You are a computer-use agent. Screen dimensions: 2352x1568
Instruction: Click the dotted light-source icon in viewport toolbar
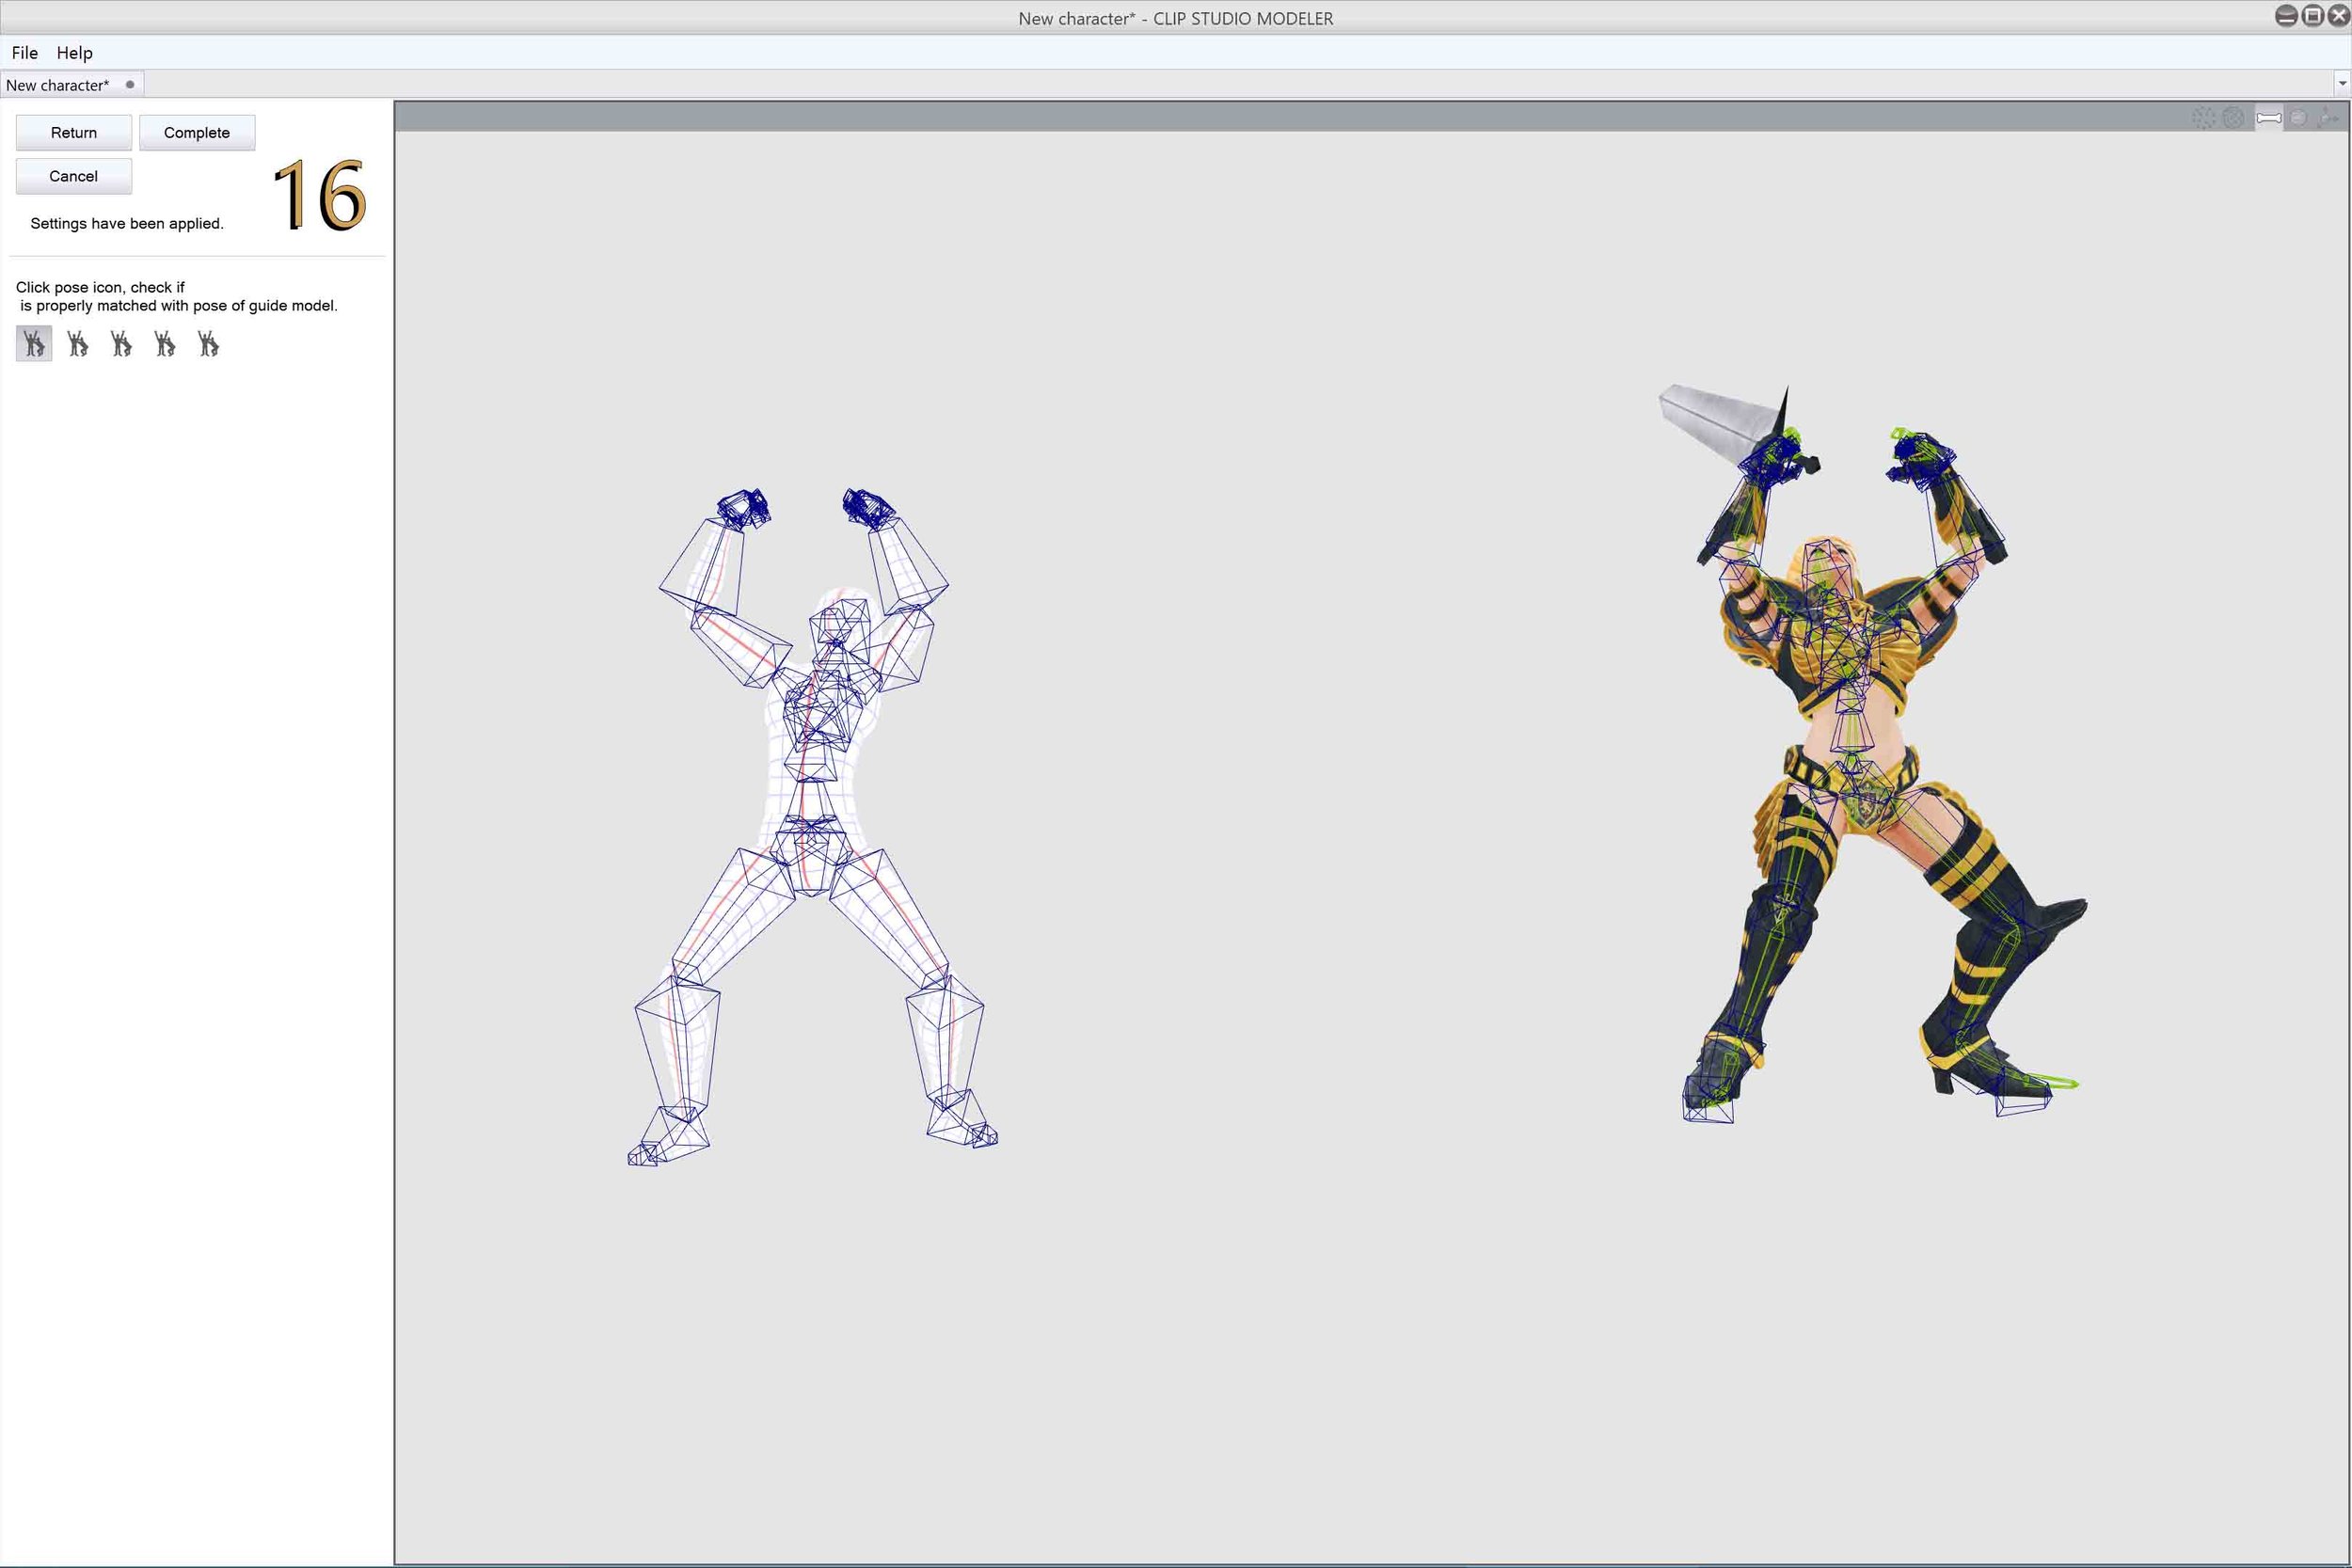coord(2204,118)
